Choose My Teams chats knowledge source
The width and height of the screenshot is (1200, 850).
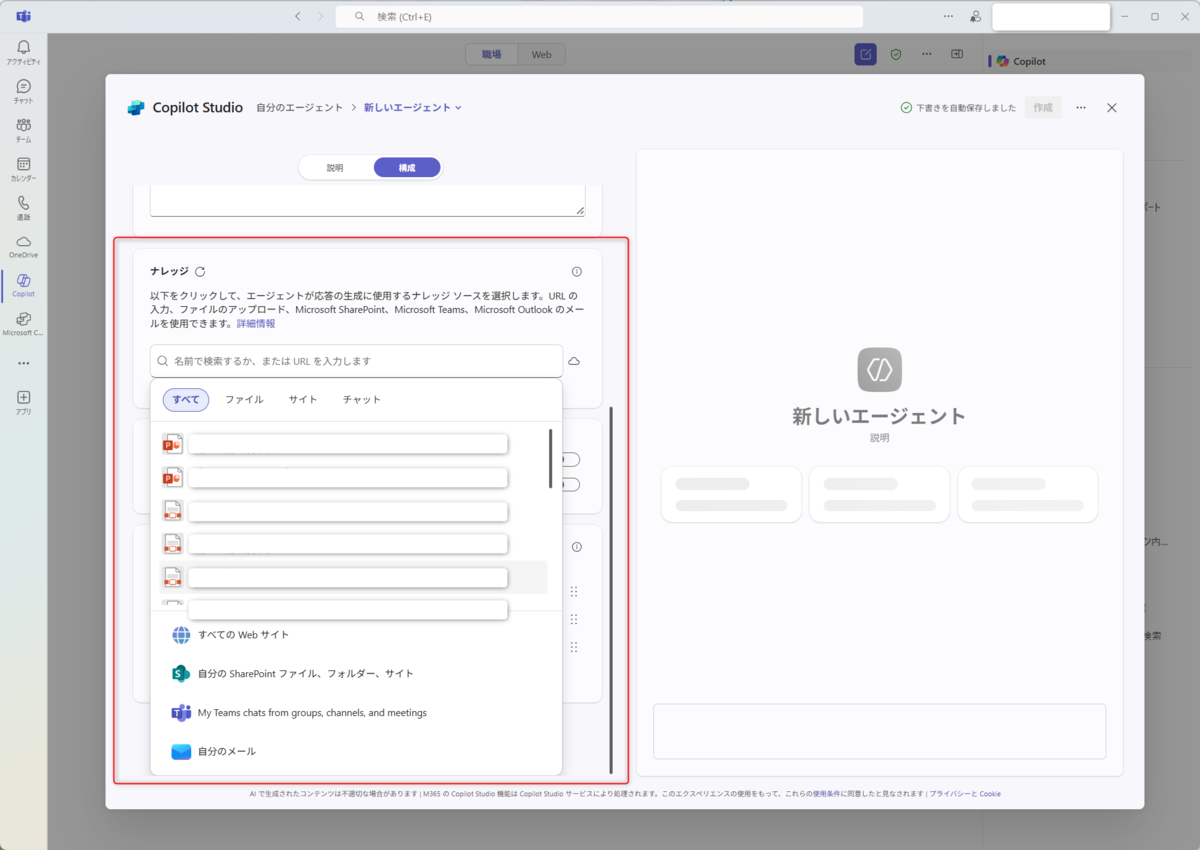(x=356, y=713)
